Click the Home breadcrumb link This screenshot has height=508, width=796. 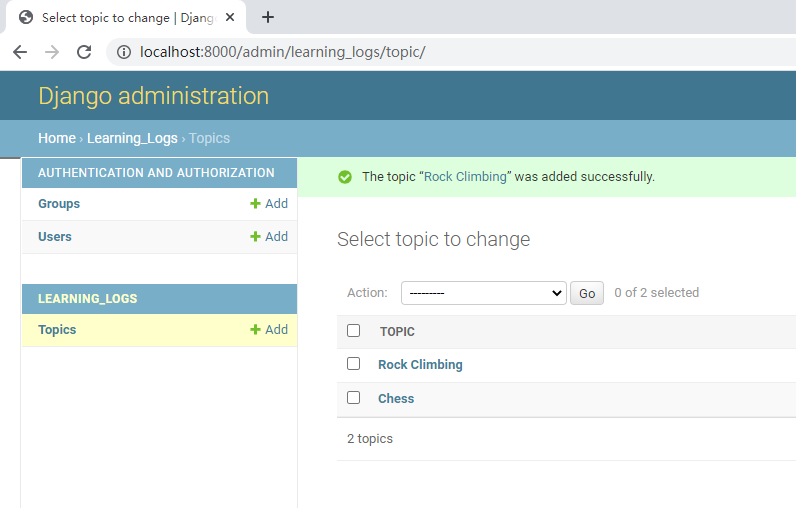57,138
